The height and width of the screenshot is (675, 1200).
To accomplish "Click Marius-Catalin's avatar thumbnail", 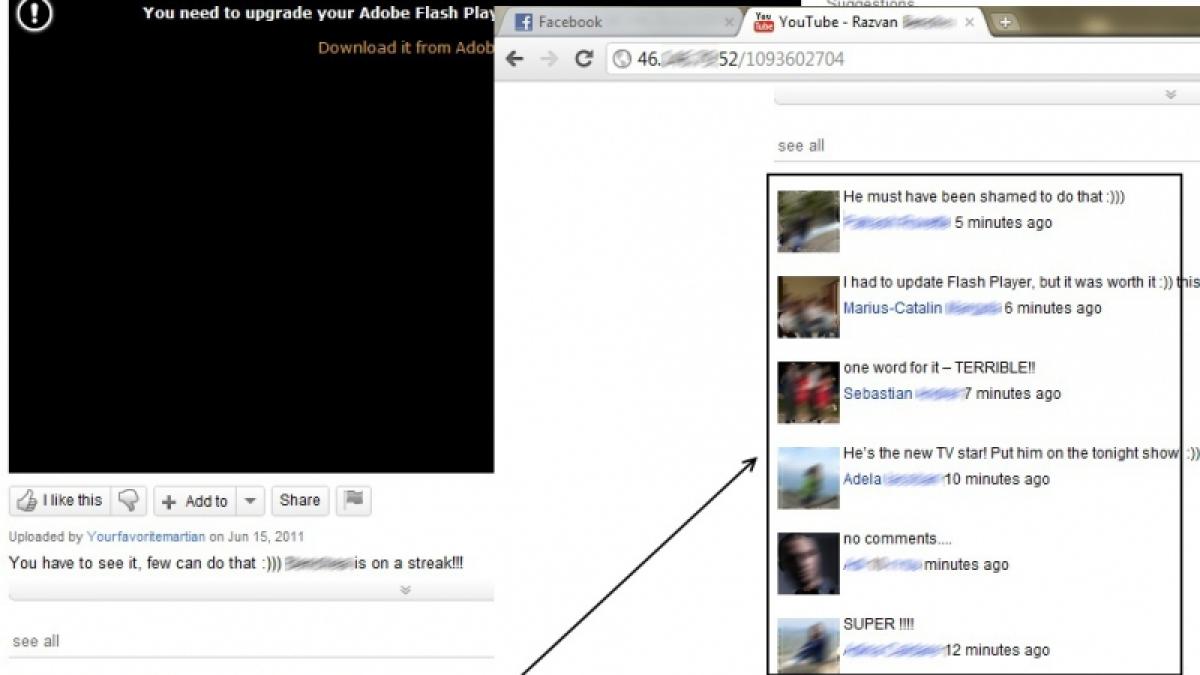I will point(808,307).
